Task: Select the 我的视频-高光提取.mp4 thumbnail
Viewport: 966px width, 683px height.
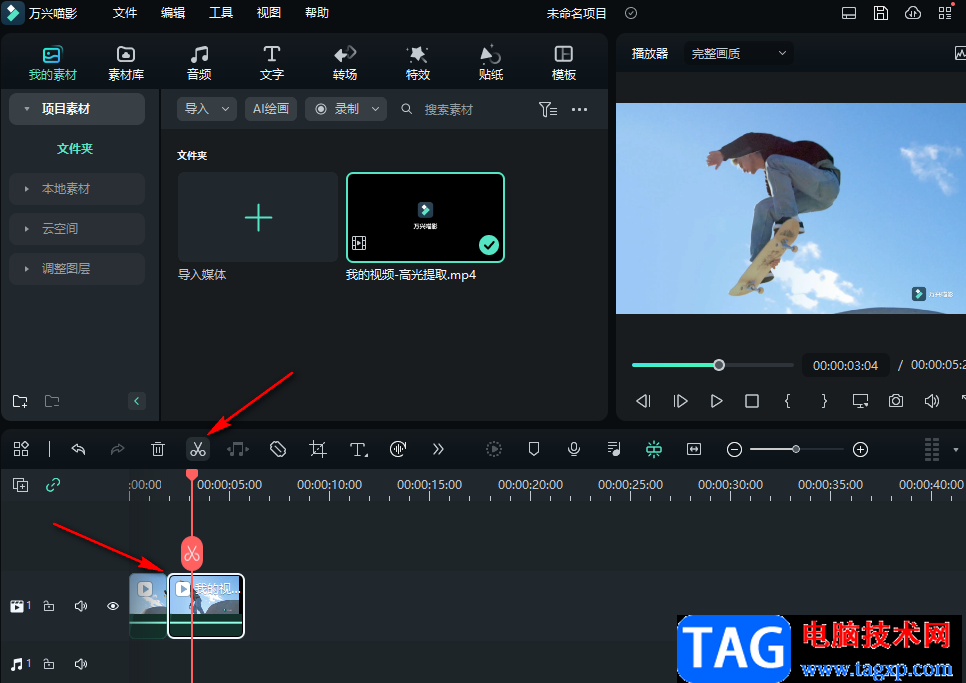Action: click(425, 217)
